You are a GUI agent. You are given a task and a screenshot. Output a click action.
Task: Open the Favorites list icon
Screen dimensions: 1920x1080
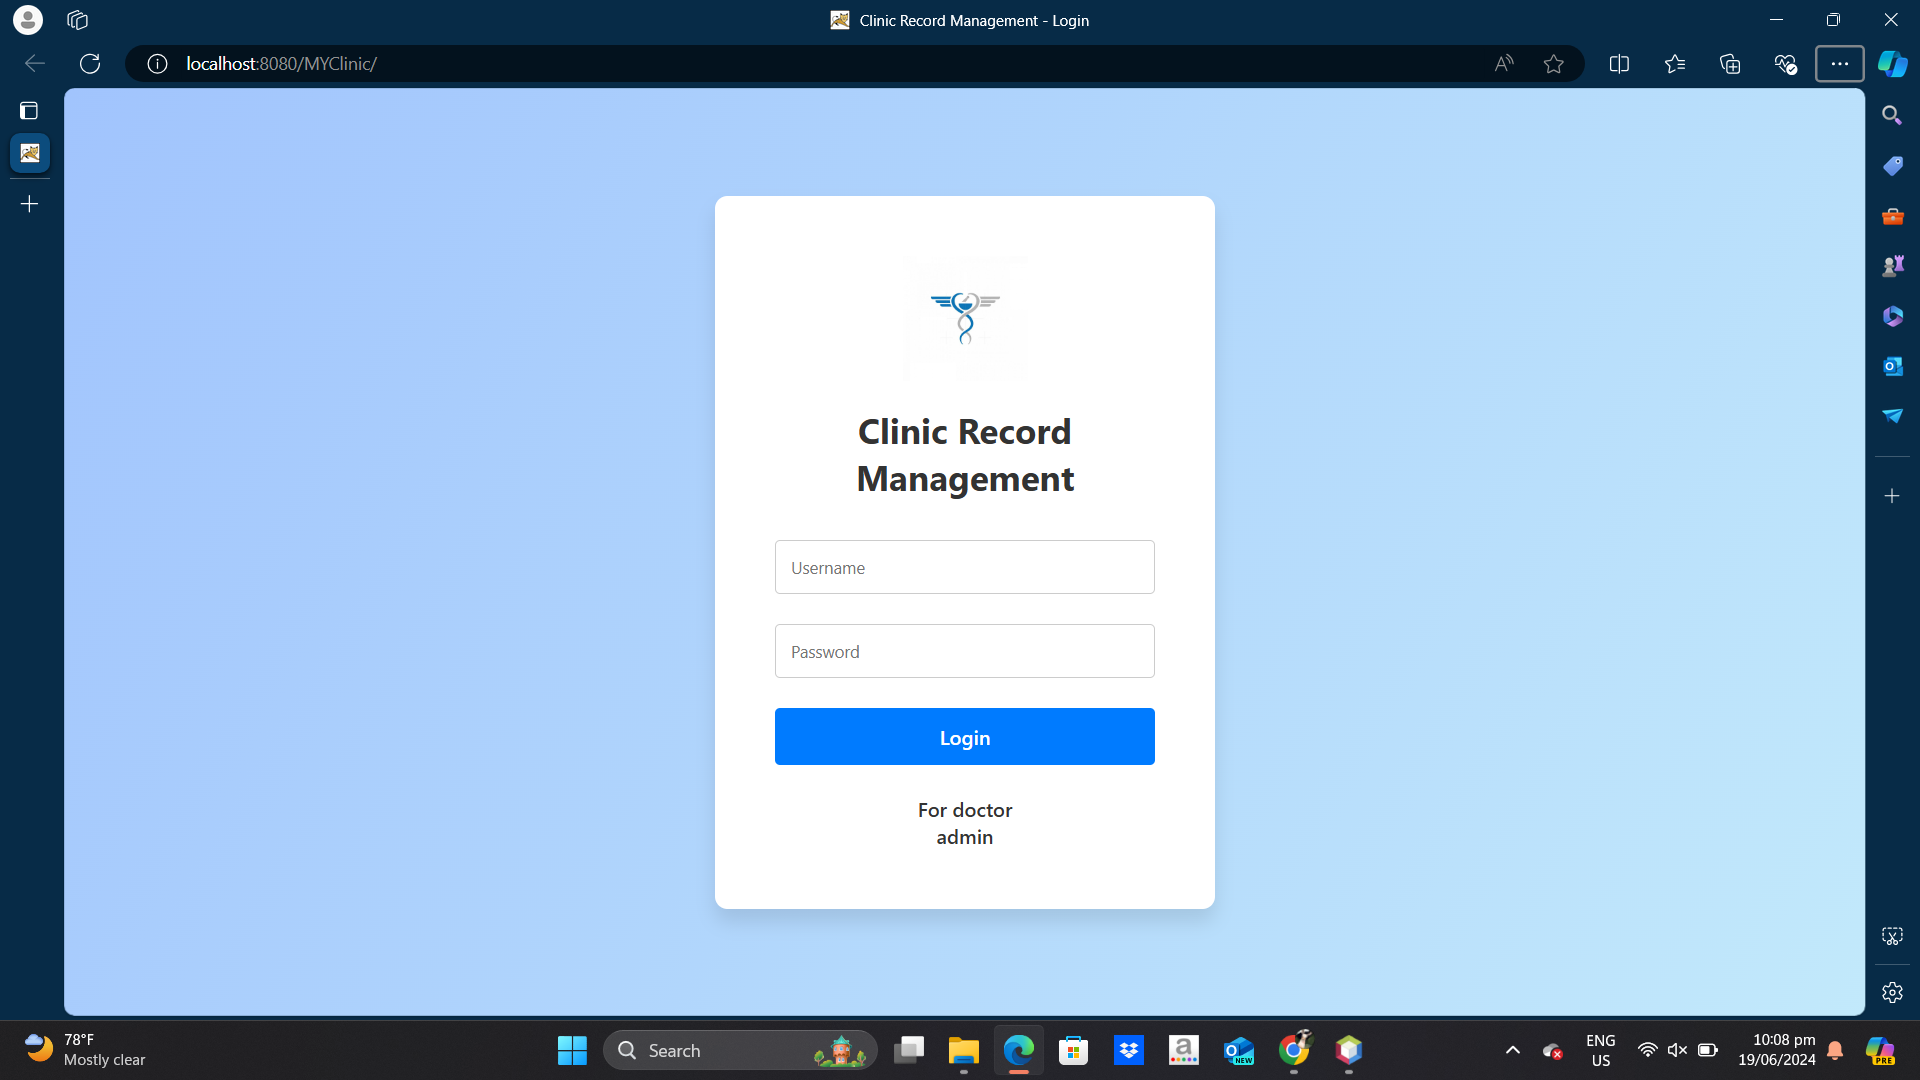tap(1675, 64)
